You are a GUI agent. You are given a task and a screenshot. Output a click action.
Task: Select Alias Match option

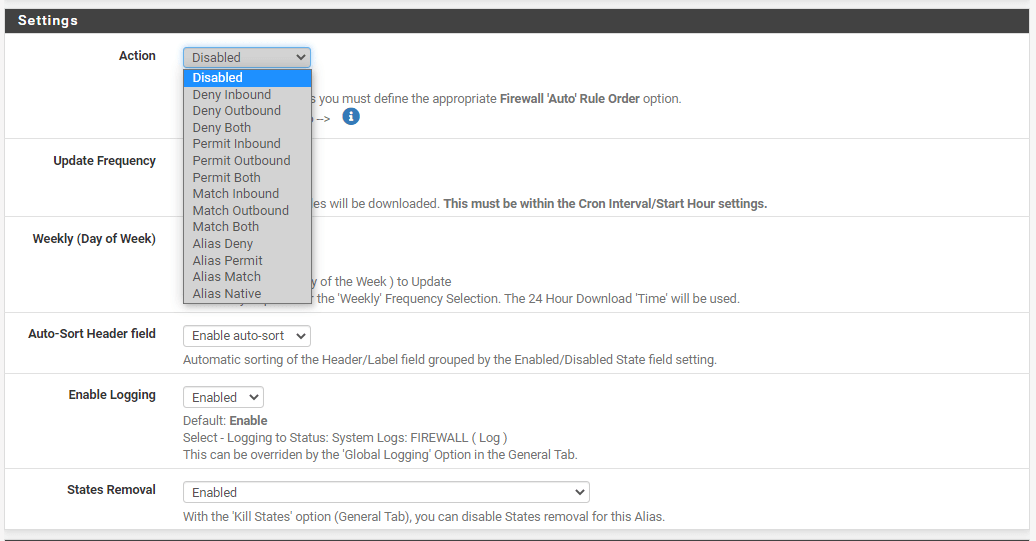click(247, 277)
